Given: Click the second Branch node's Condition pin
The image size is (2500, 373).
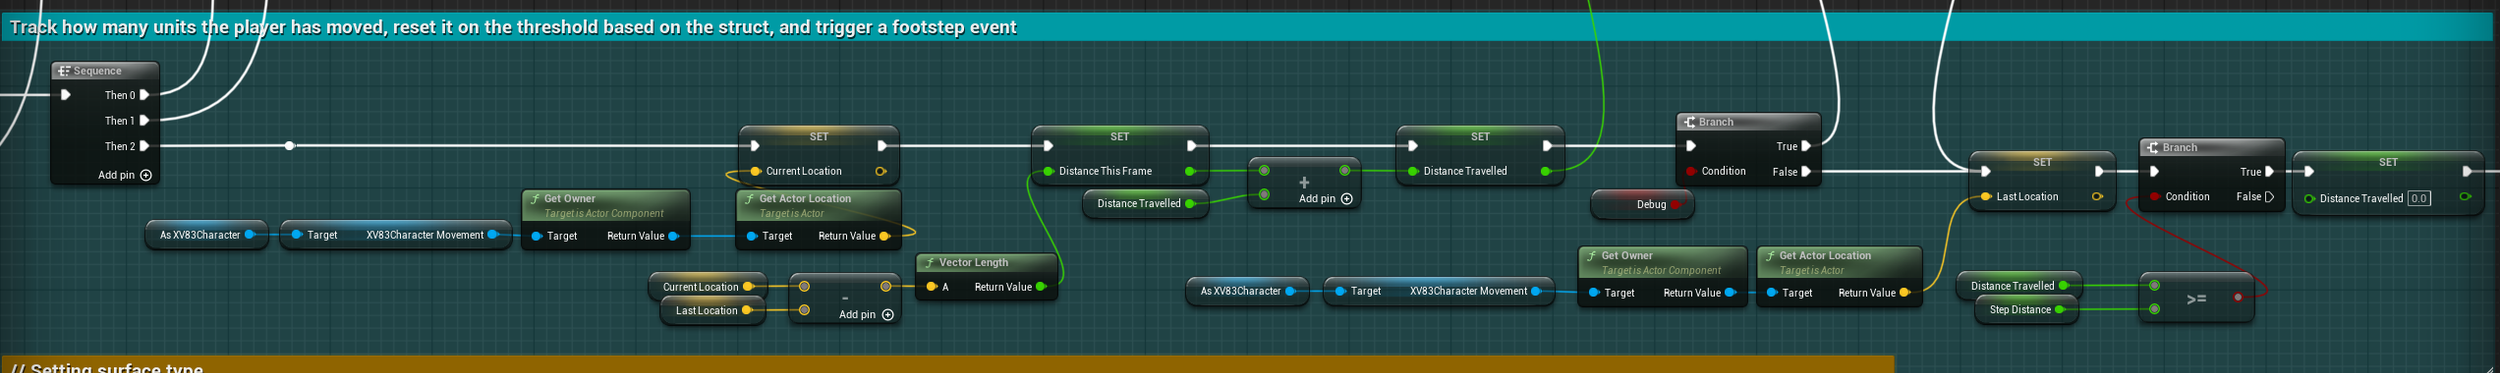Looking at the screenshot, I should [2155, 197].
